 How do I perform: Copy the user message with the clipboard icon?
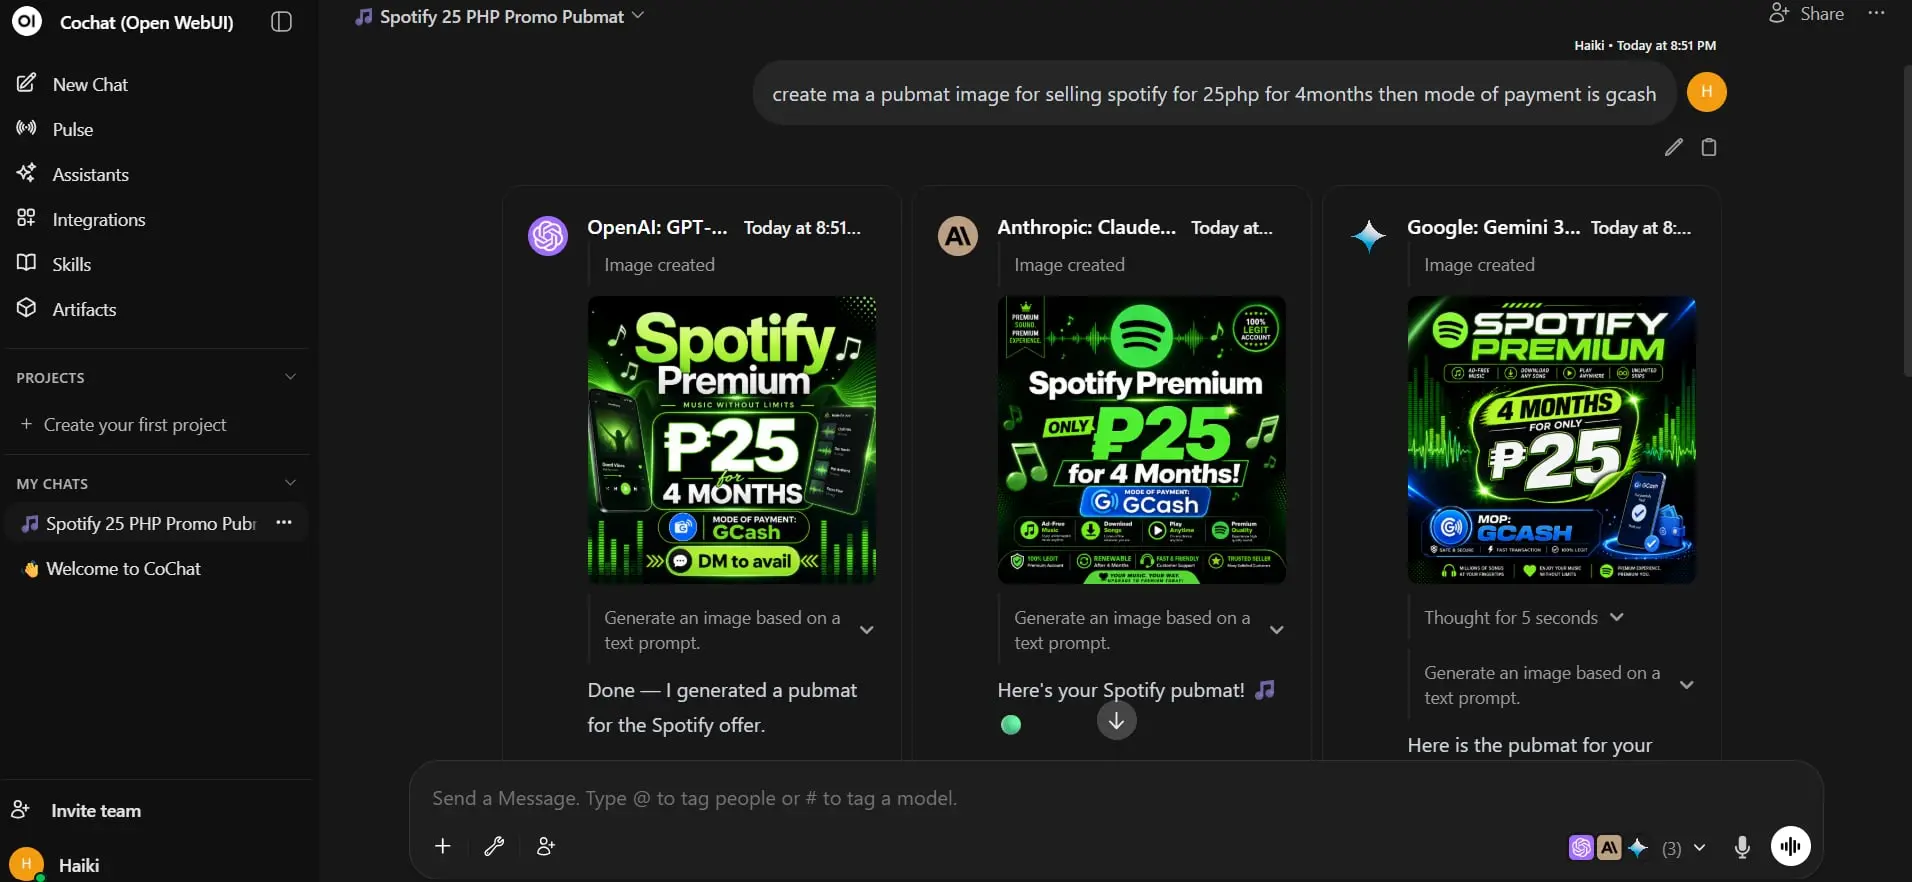click(x=1709, y=147)
